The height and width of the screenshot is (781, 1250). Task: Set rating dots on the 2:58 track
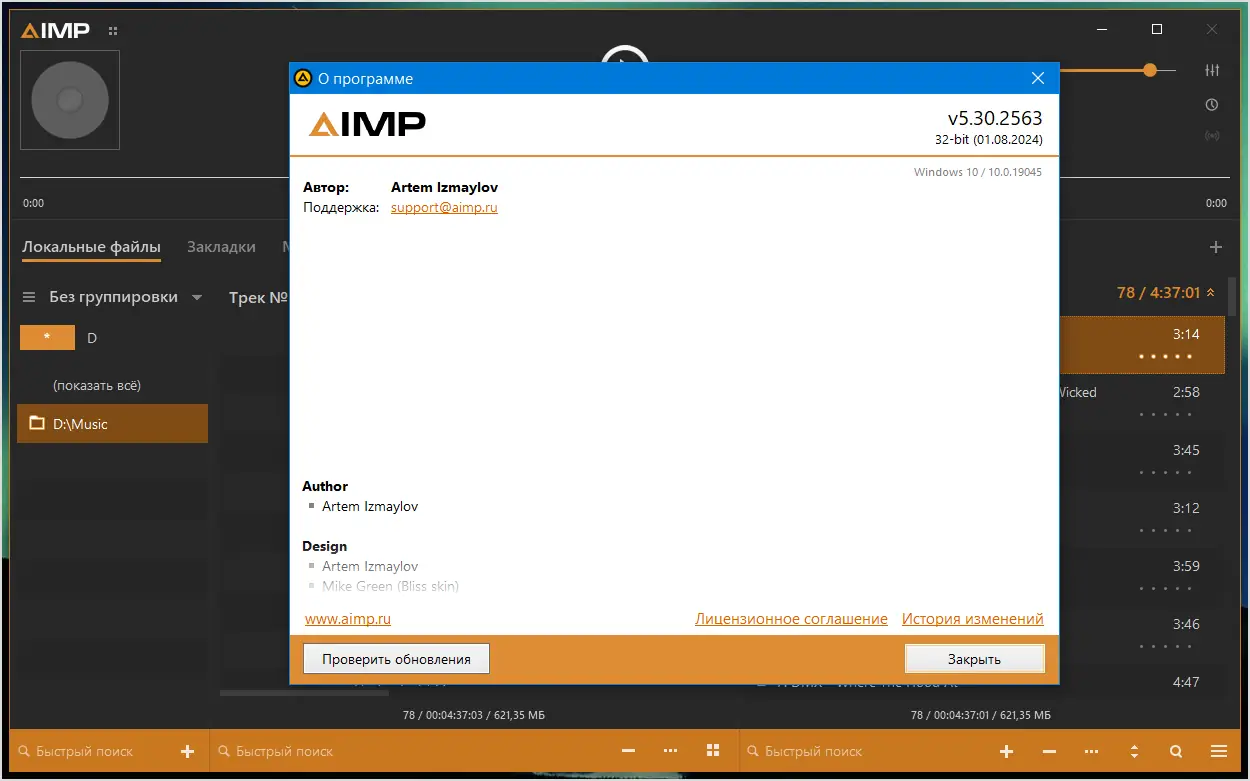(1165, 414)
